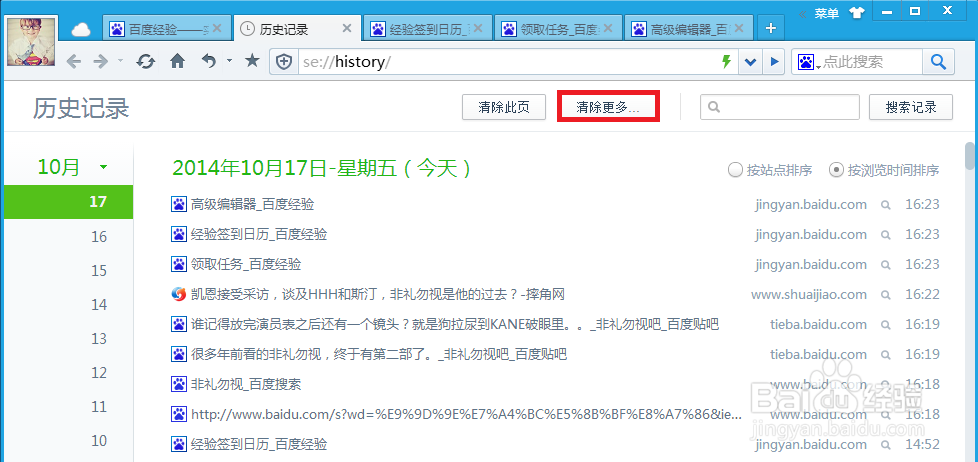Open the http://www.baidu.com/s?wd= history entry
Screen dimensions: 978x462
[467, 414]
